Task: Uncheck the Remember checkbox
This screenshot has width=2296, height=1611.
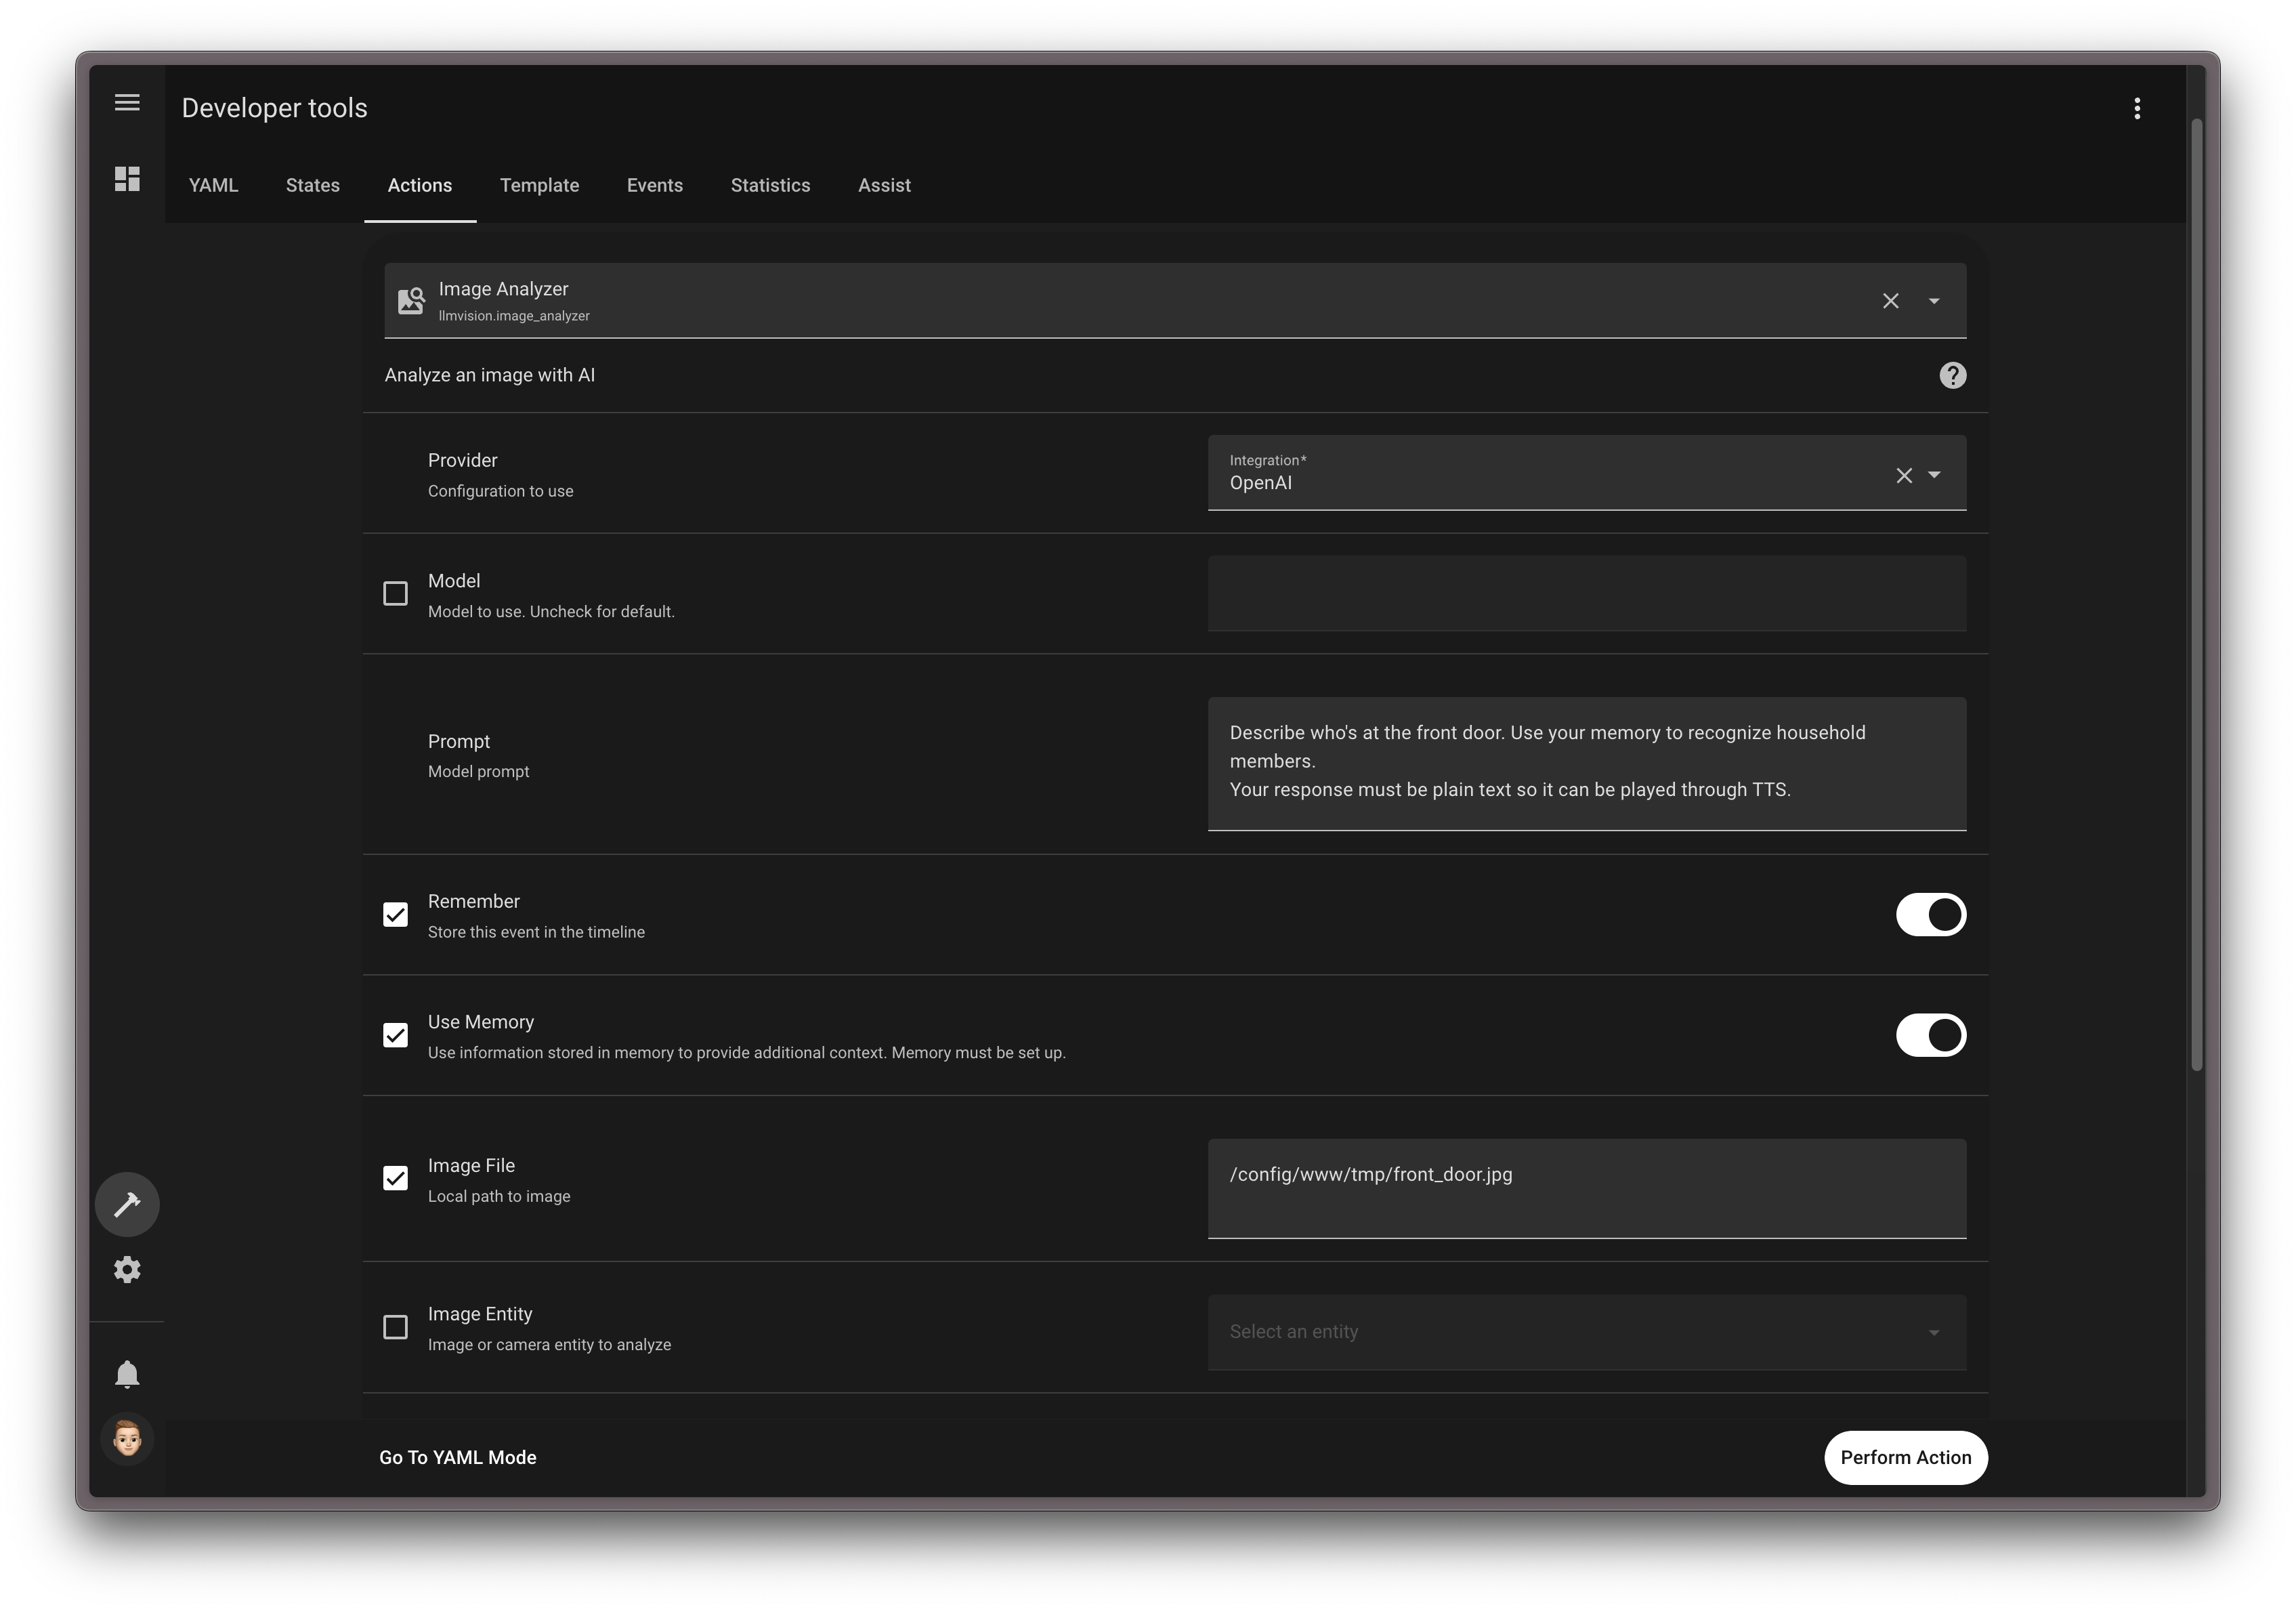Action: pyautogui.click(x=395, y=915)
